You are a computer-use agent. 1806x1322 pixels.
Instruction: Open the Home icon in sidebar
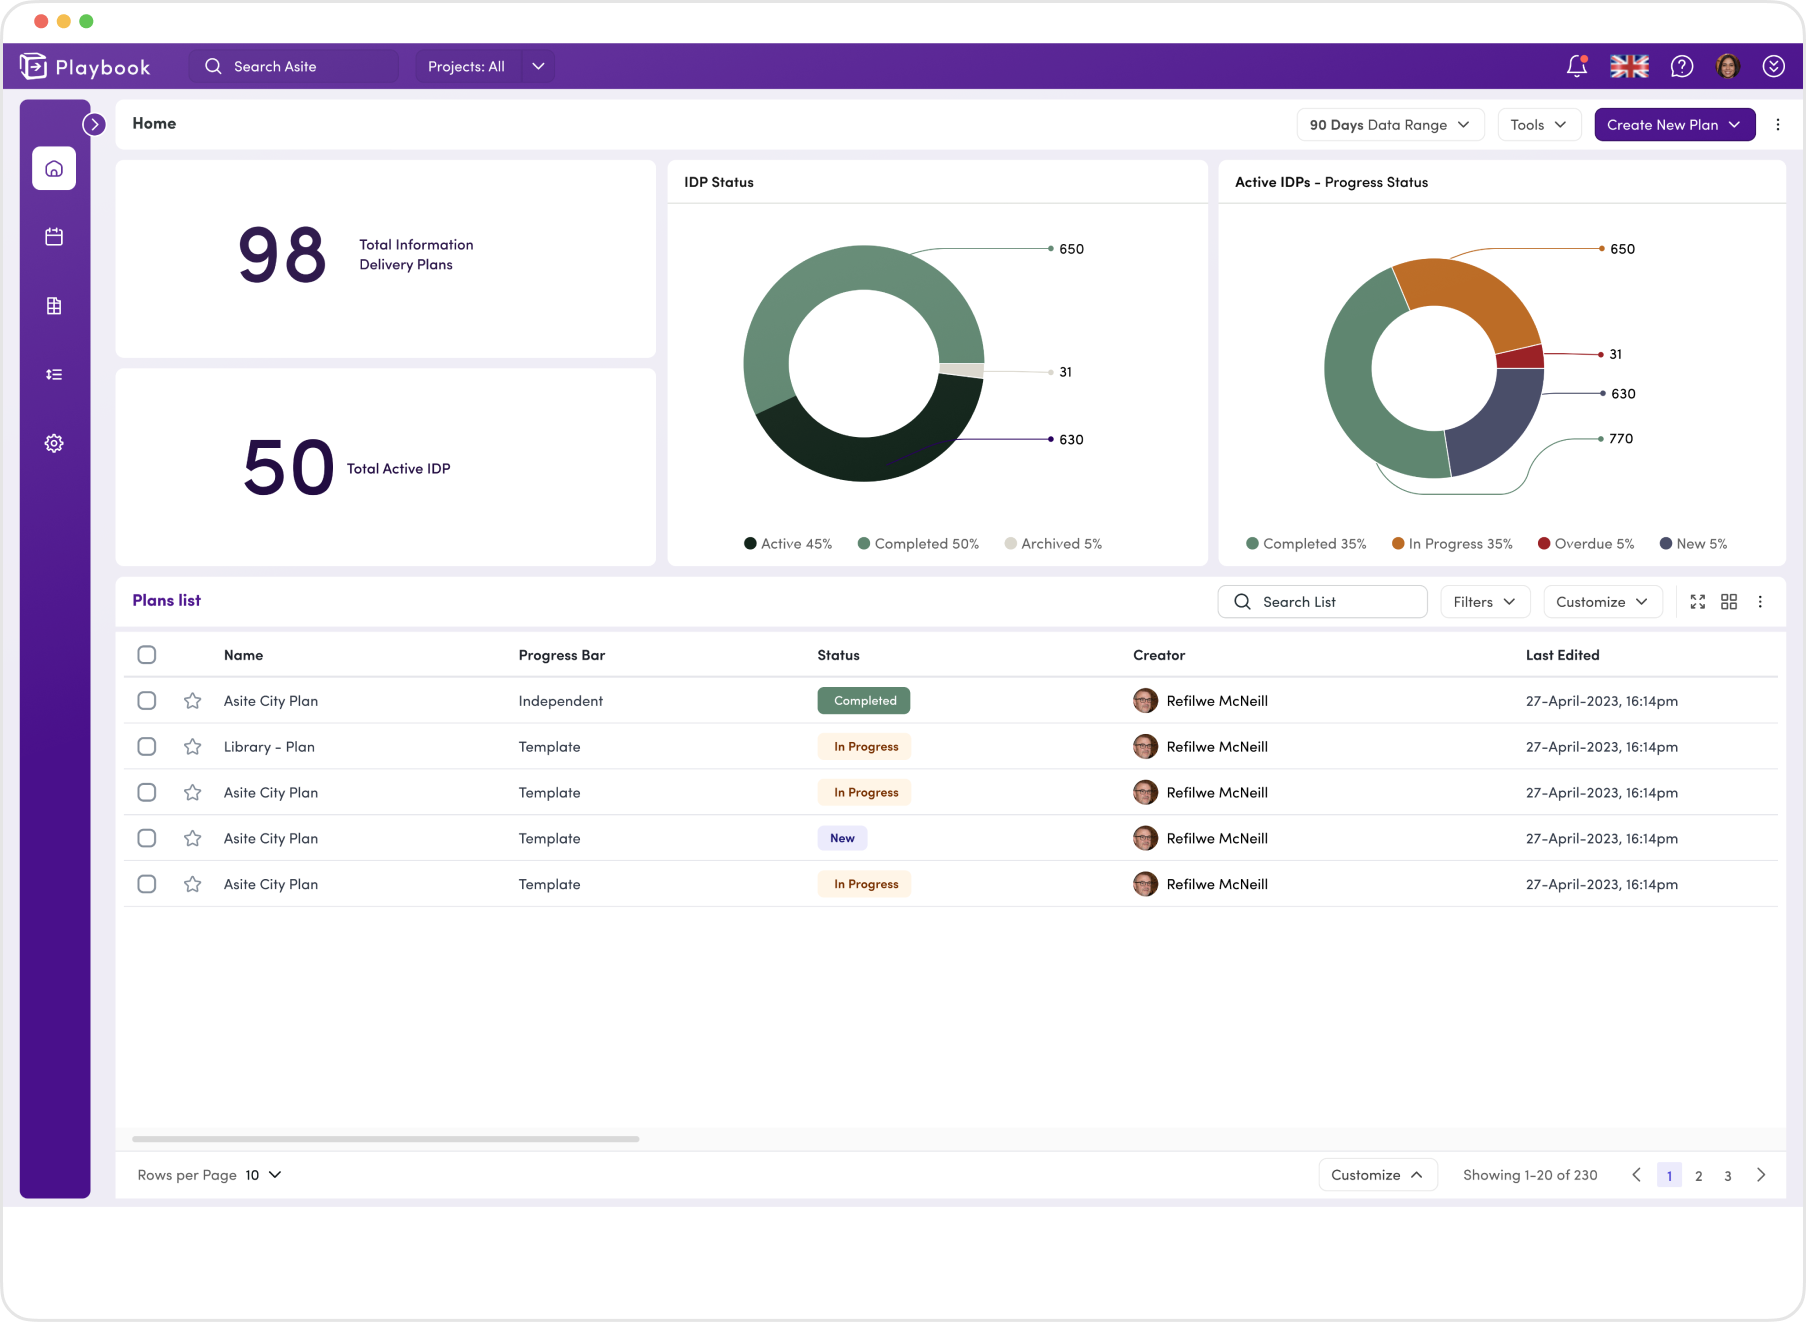[53, 168]
